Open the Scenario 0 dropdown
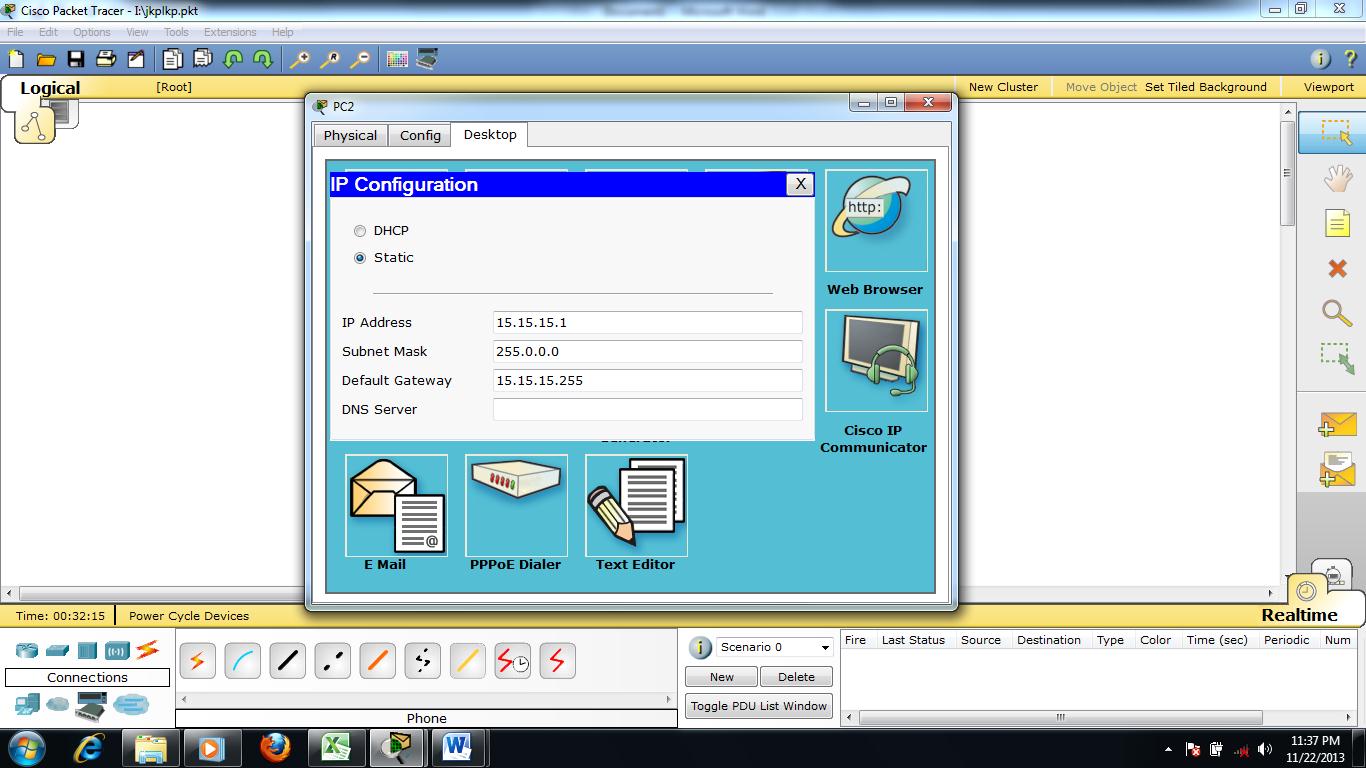This screenshot has width=1366, height=768. coord(774,647)
